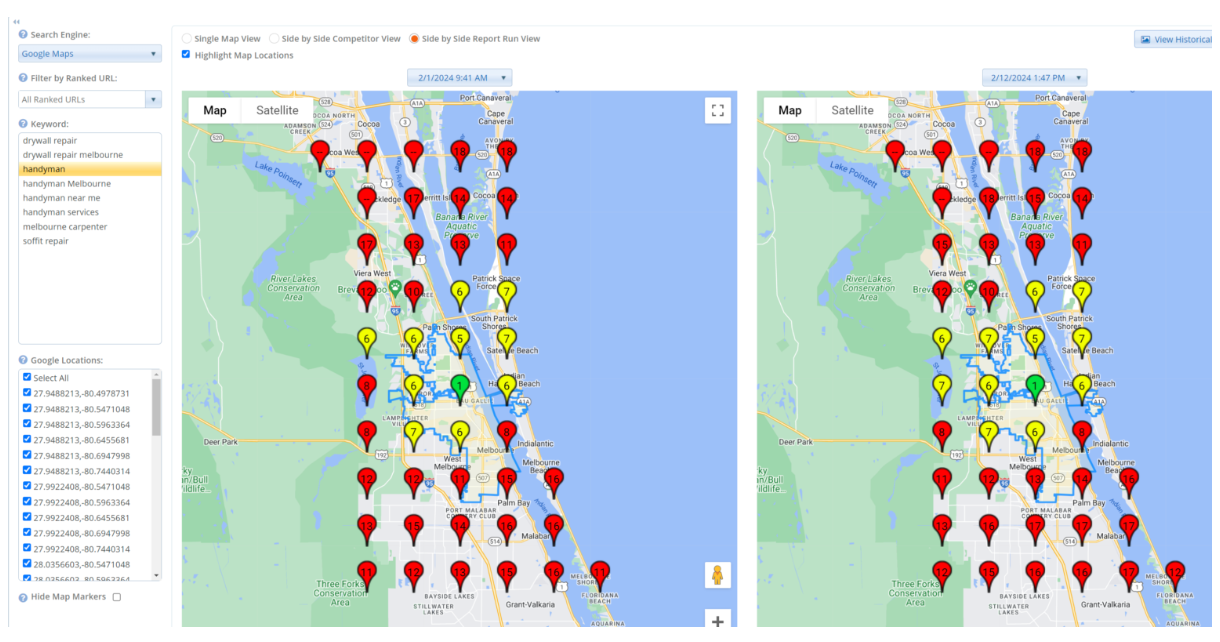Switch the left map to Satellite view

[277, 111]
